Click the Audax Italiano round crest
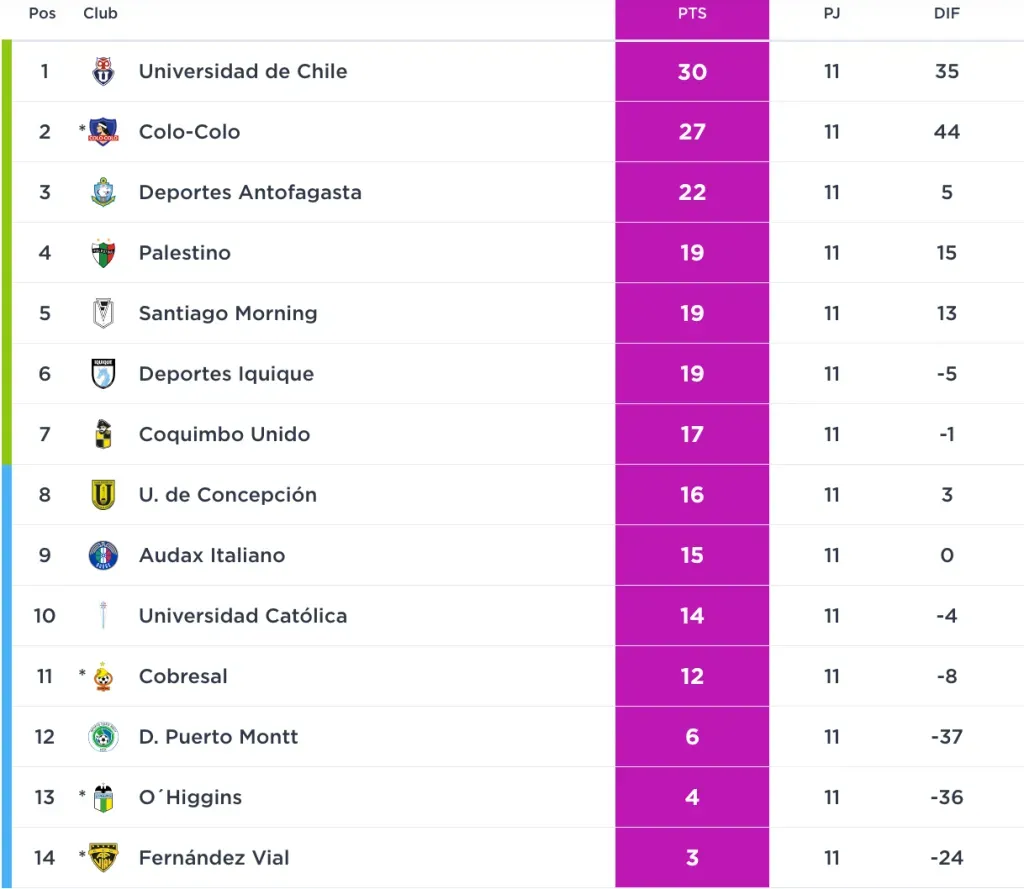Screen dimensions: 1024x889 (x=103, y=556)
